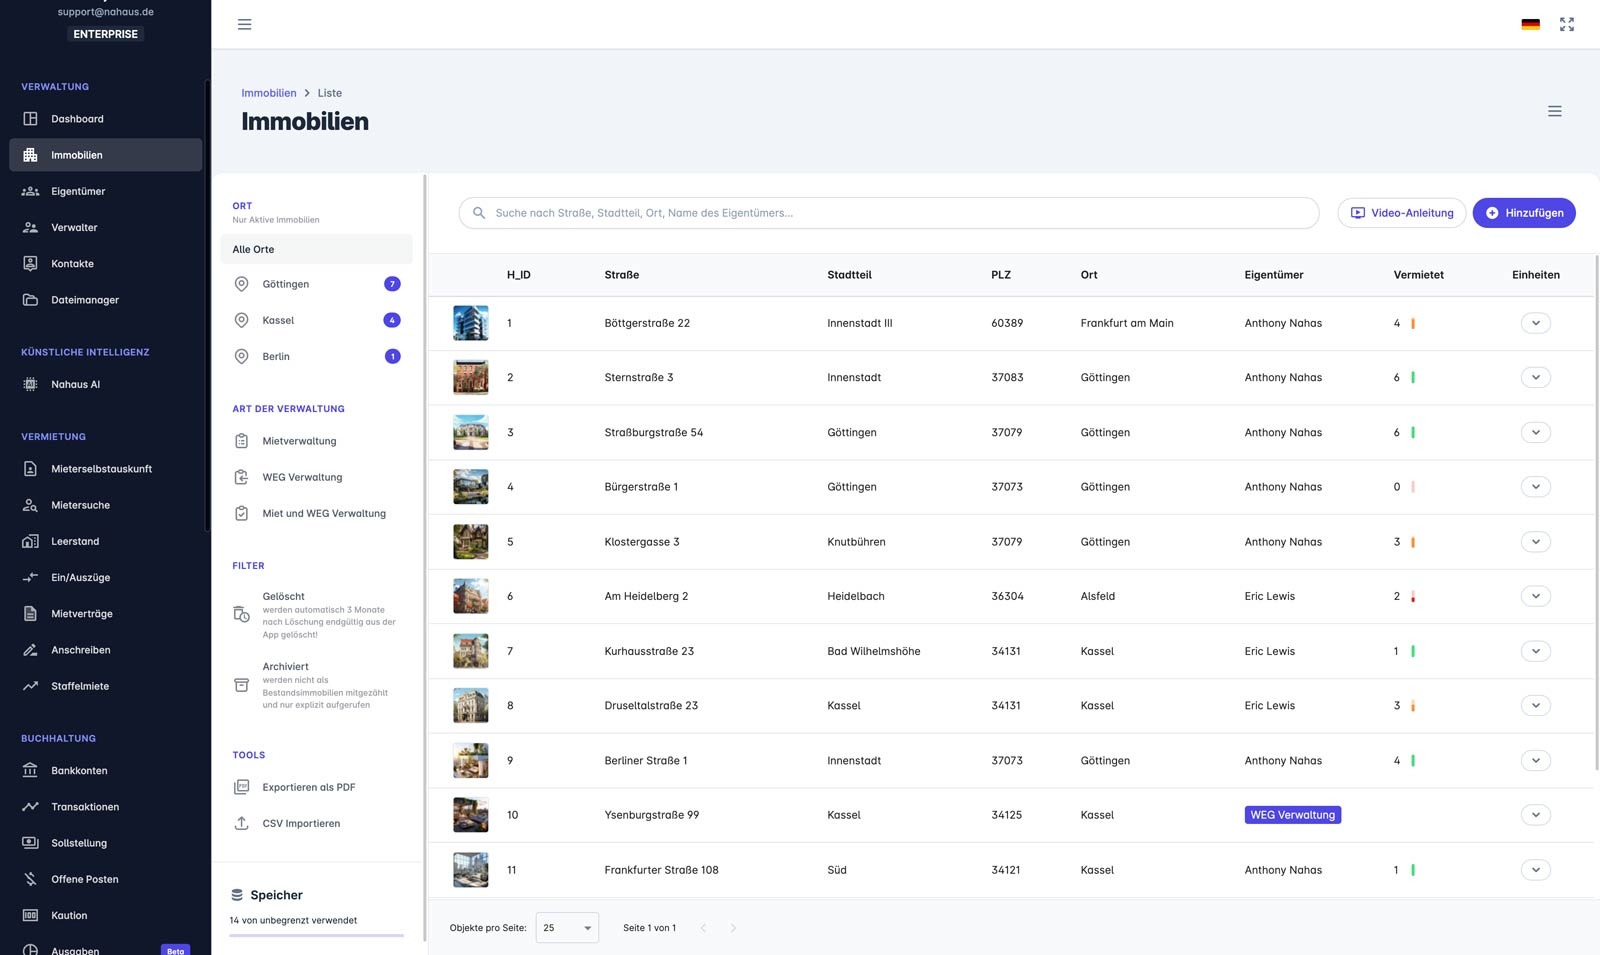The width and height of the screenshot is (1600, 955).
Task: Open the Kontakte icon
Action: click(x=30, y=264)
